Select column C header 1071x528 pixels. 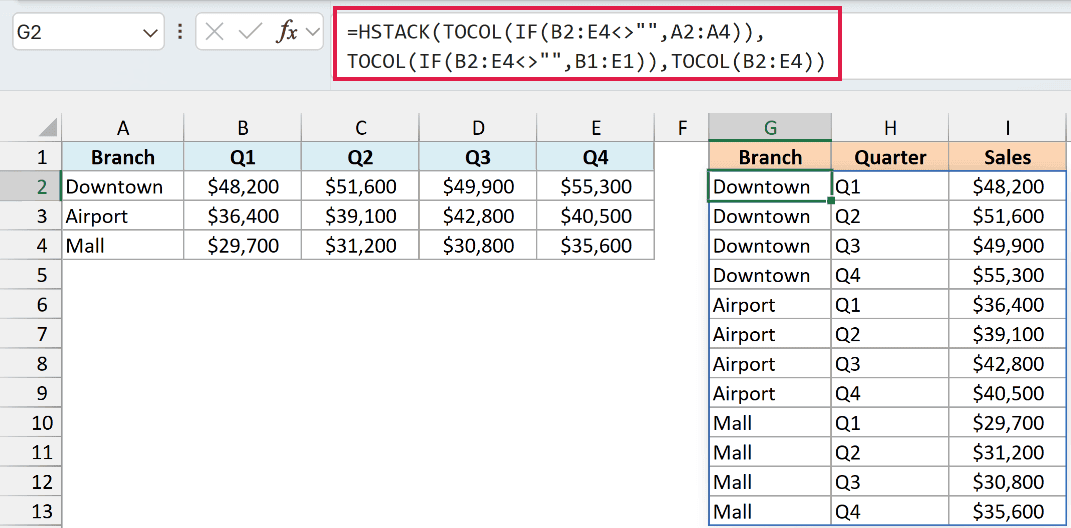[361, 128]
